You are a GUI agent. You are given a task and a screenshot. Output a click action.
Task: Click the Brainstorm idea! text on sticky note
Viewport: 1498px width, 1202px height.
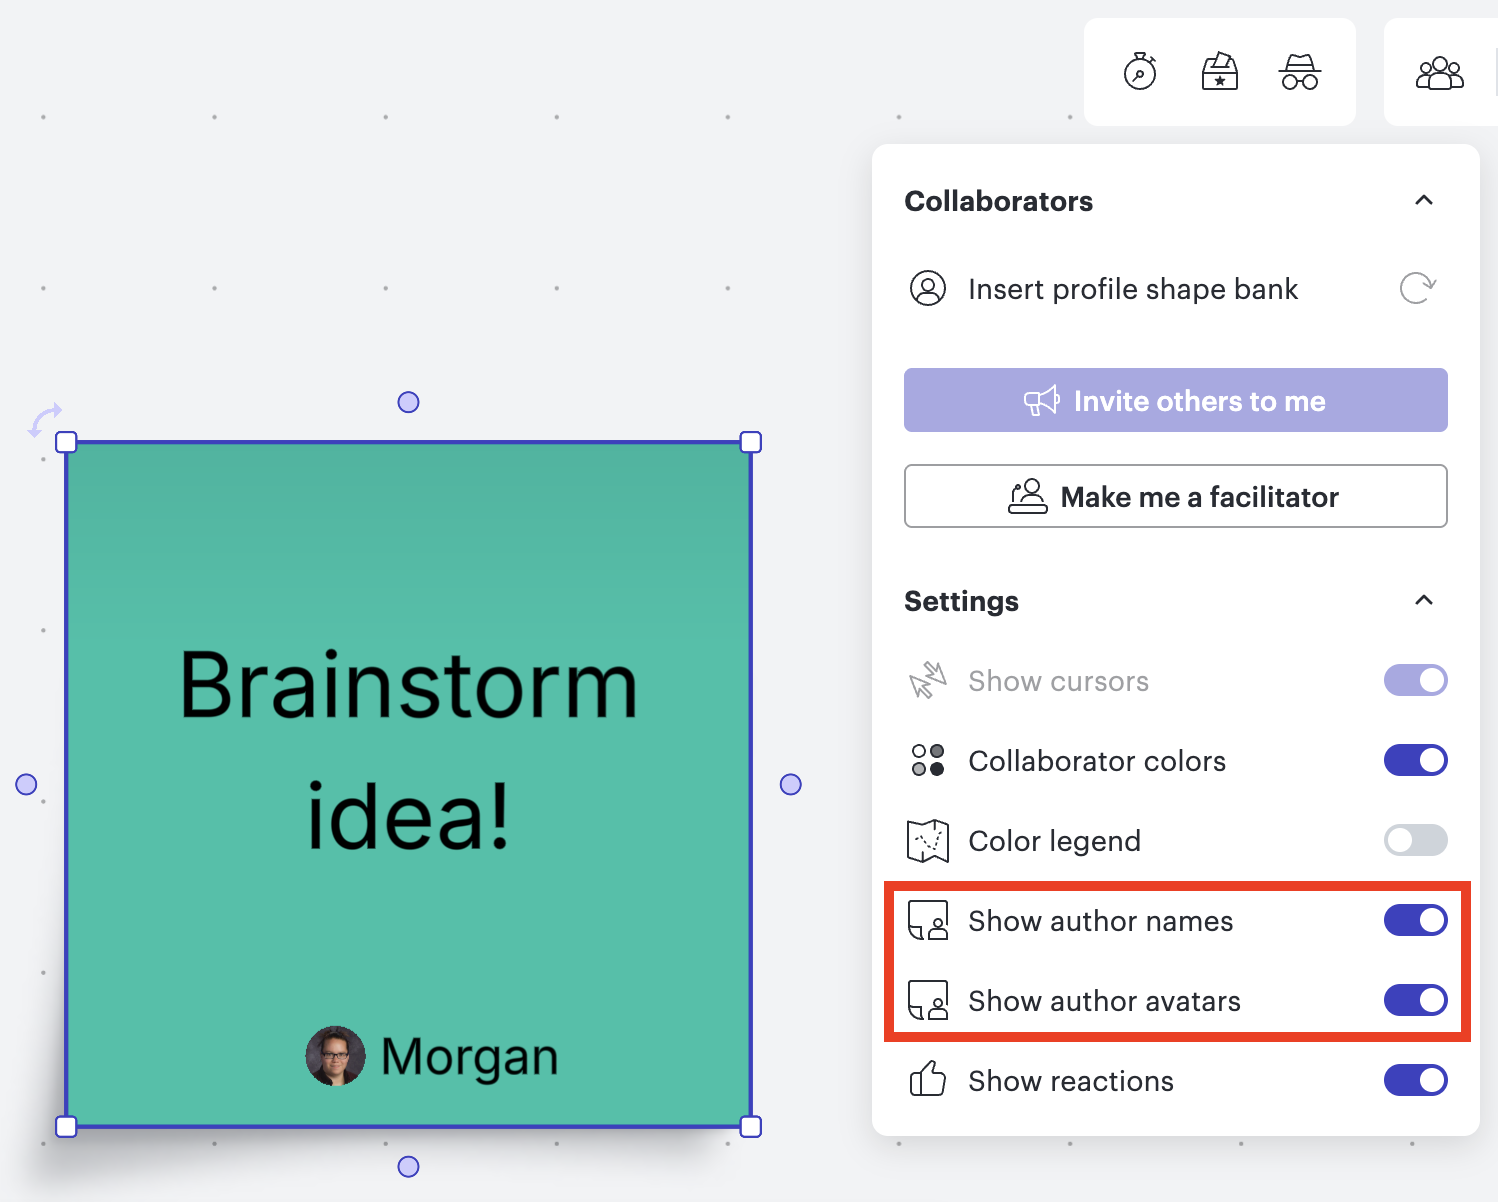coord(408,750)
